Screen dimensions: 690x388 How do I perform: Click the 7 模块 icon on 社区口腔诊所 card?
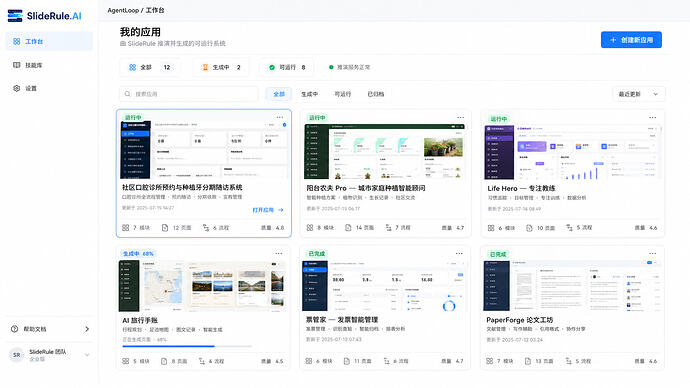click(125, 228)
